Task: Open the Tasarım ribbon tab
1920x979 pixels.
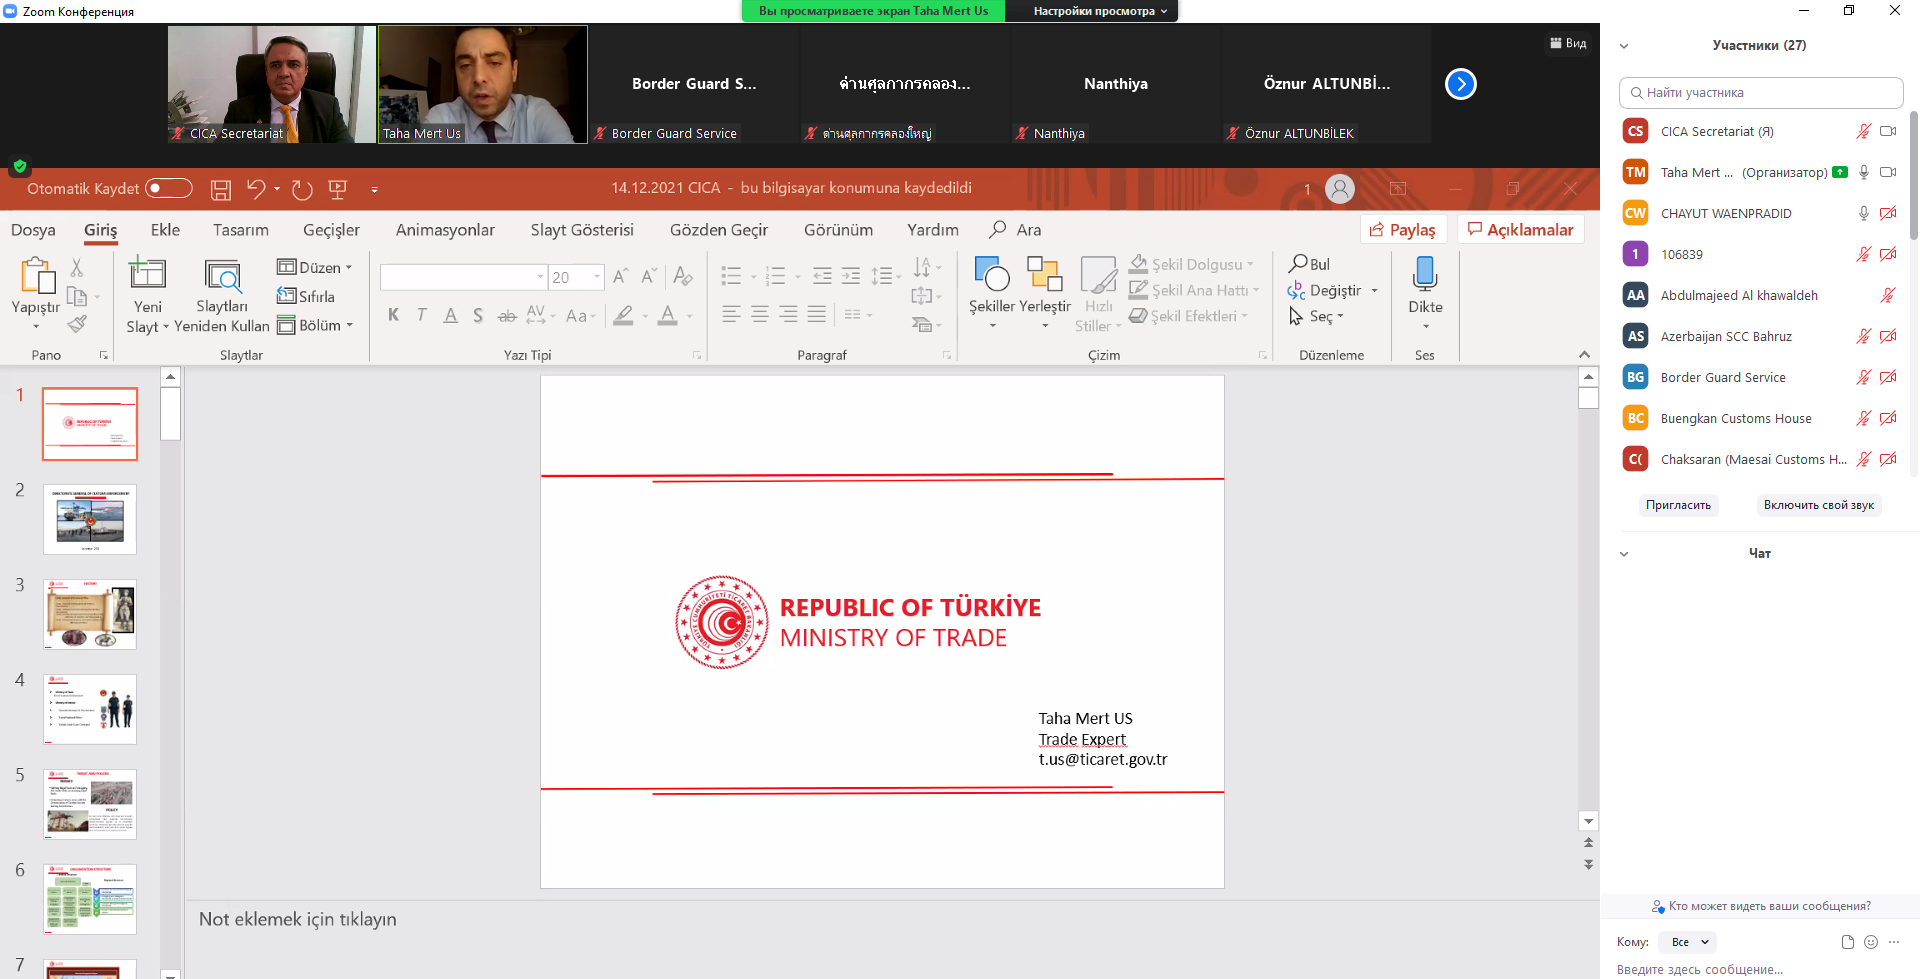Action: [x=240, y=230]
